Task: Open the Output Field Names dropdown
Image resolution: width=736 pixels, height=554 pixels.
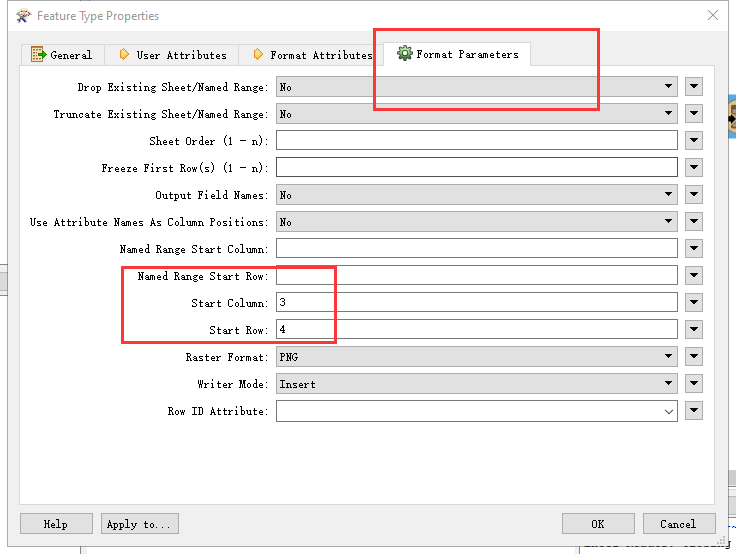Action: pos(476,195)
